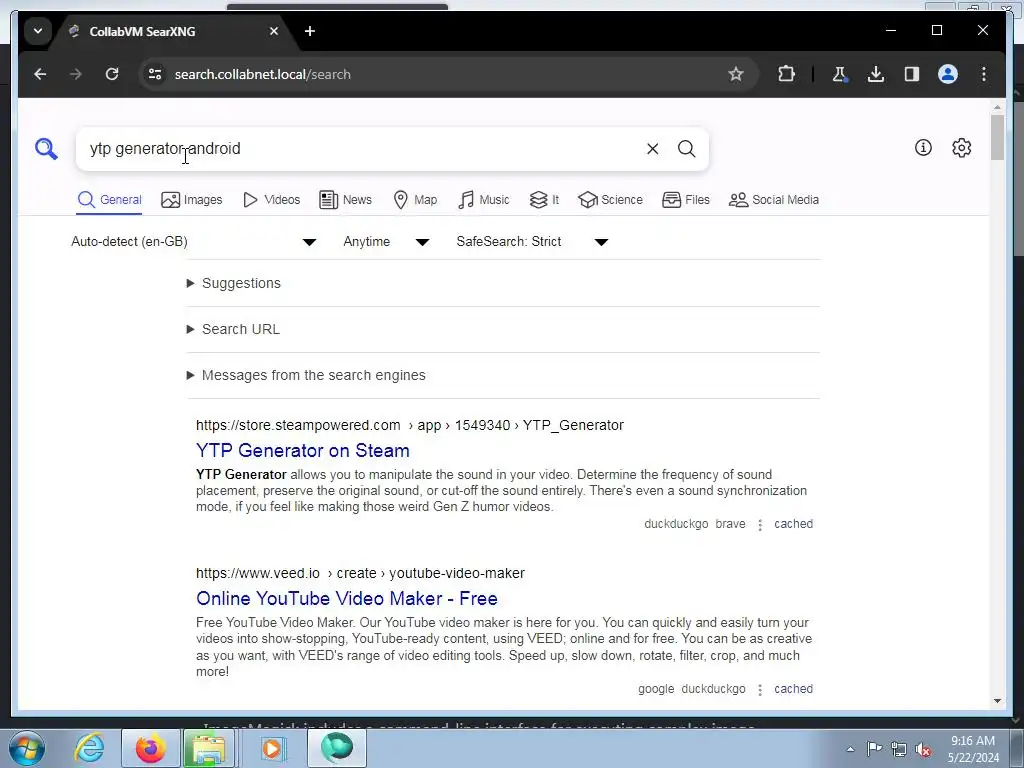This screenshot has height=768, width=1024.
Task: Switch to Social Media search tab
Action: (x=774, y=200)
